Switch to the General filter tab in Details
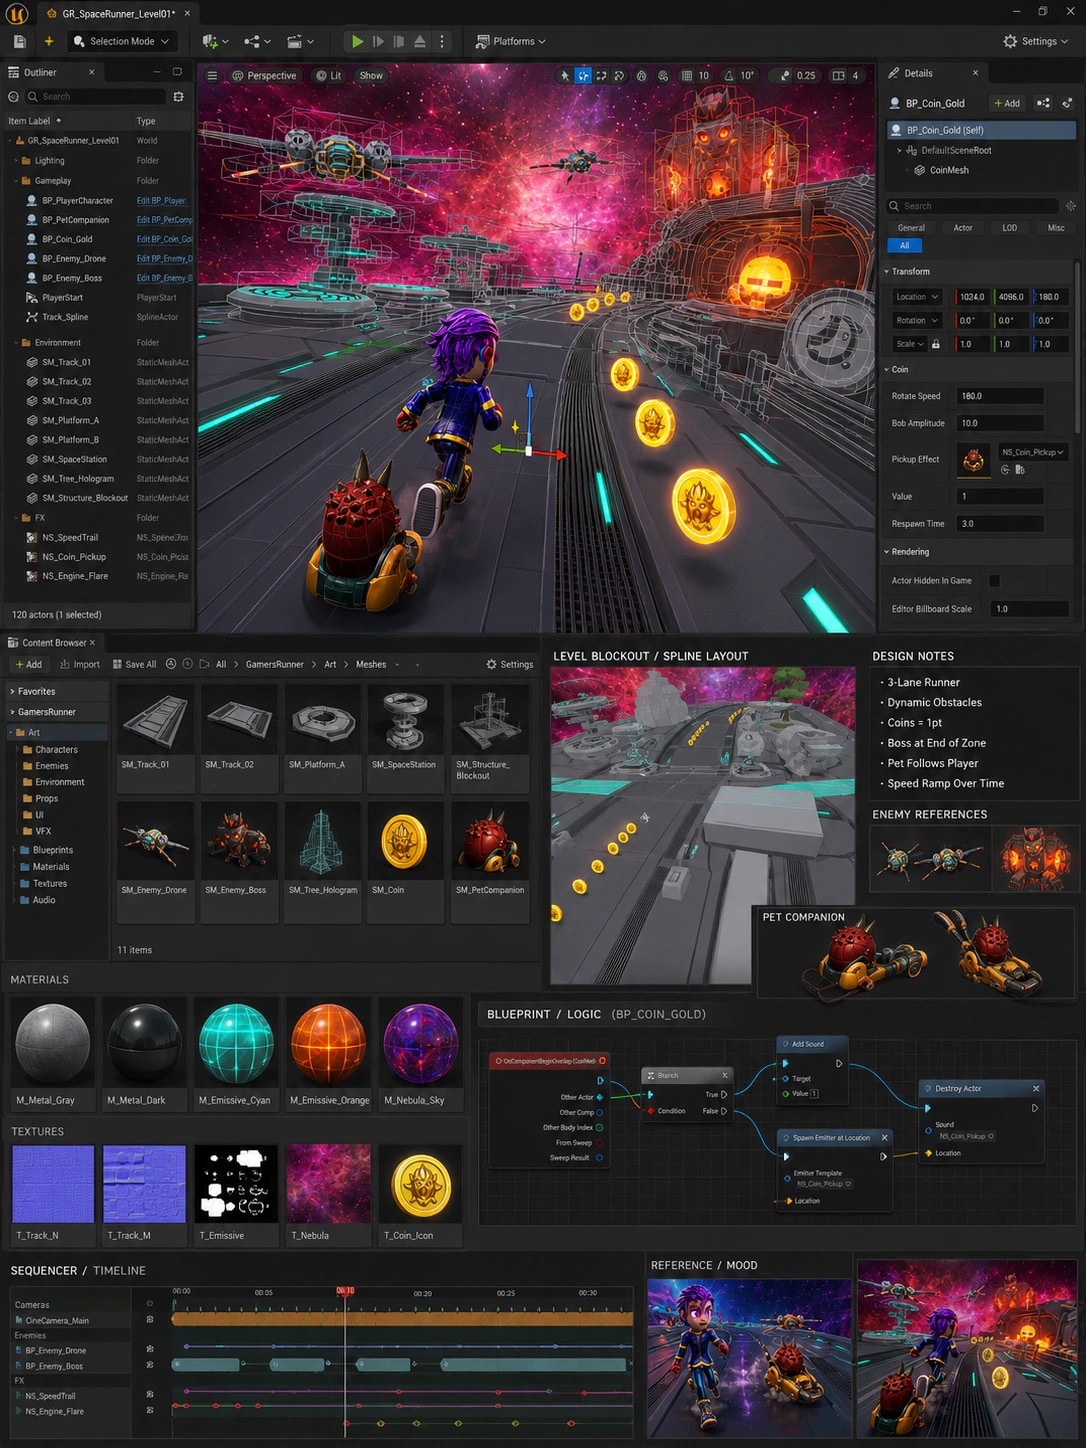 point(911,228)
